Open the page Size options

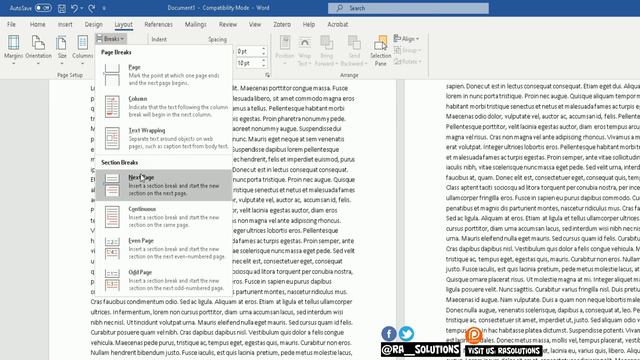(x=62, y=50)
